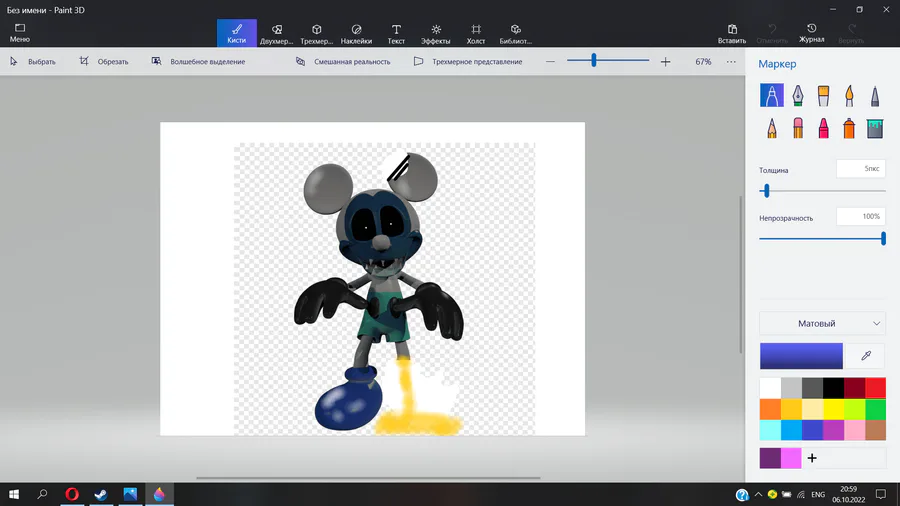This screenshot has width=900, height=506.
Task: Click the Непрозрачность opacity value field
Action: tap(861, 216)
